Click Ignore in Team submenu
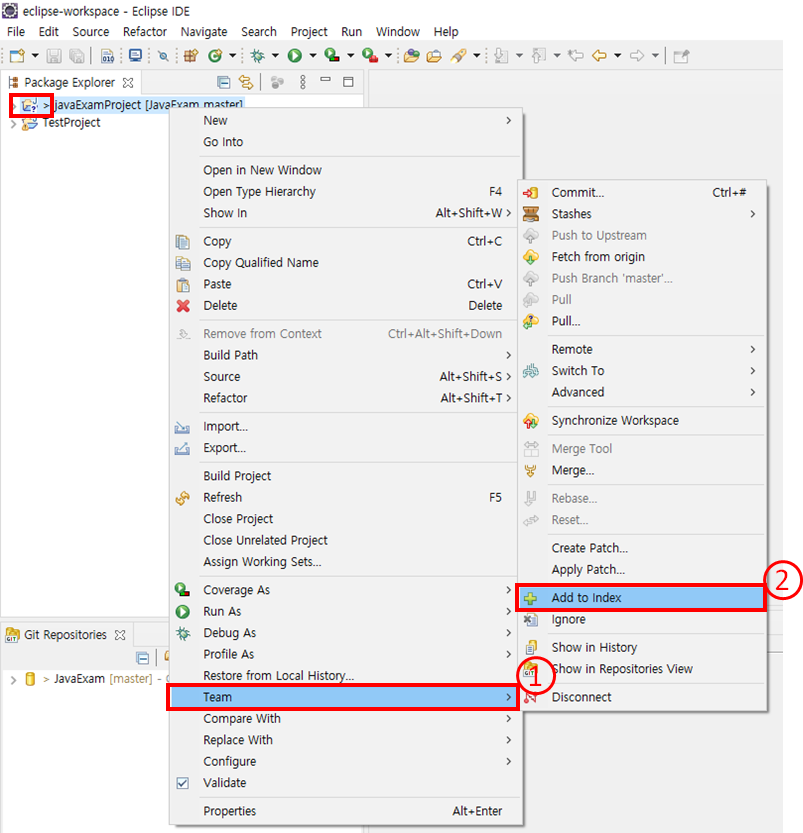Viewport: 803px width, 833px height. tap(642, 620)
